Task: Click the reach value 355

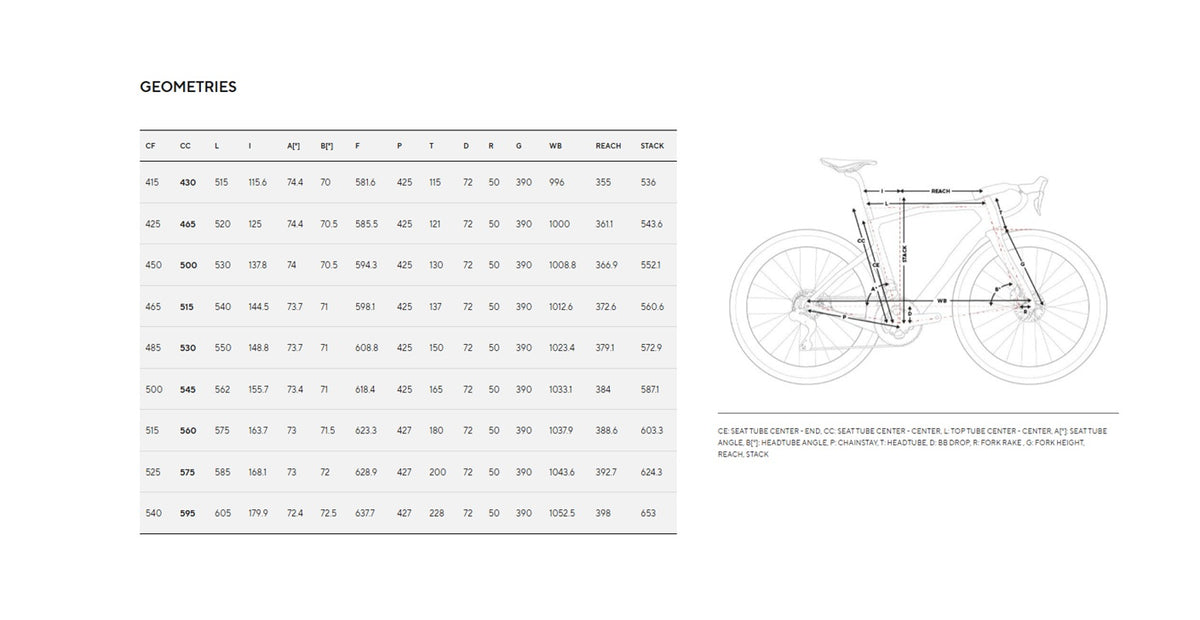Action: pos(603,183)
